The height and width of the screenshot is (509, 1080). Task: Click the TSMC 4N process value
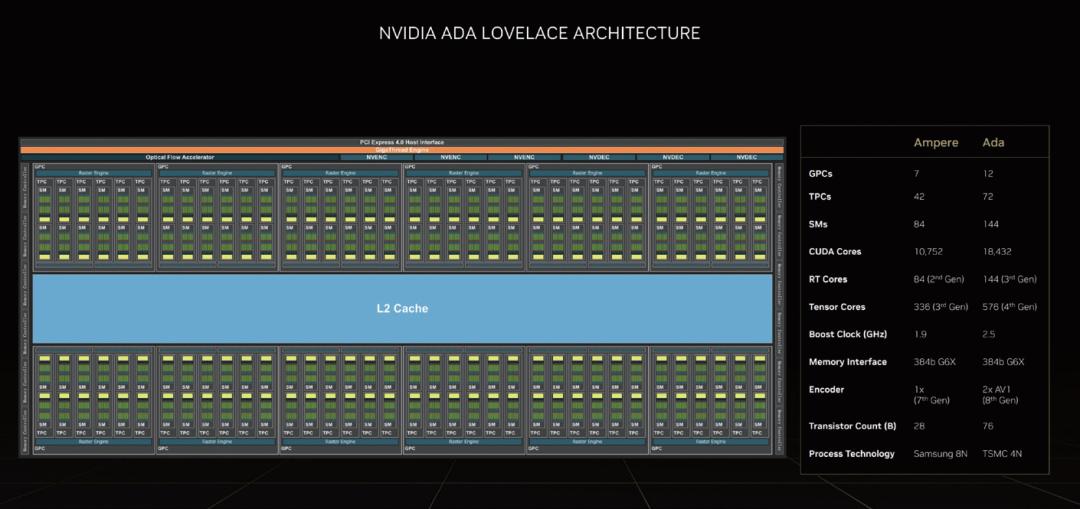(1004, 454)
